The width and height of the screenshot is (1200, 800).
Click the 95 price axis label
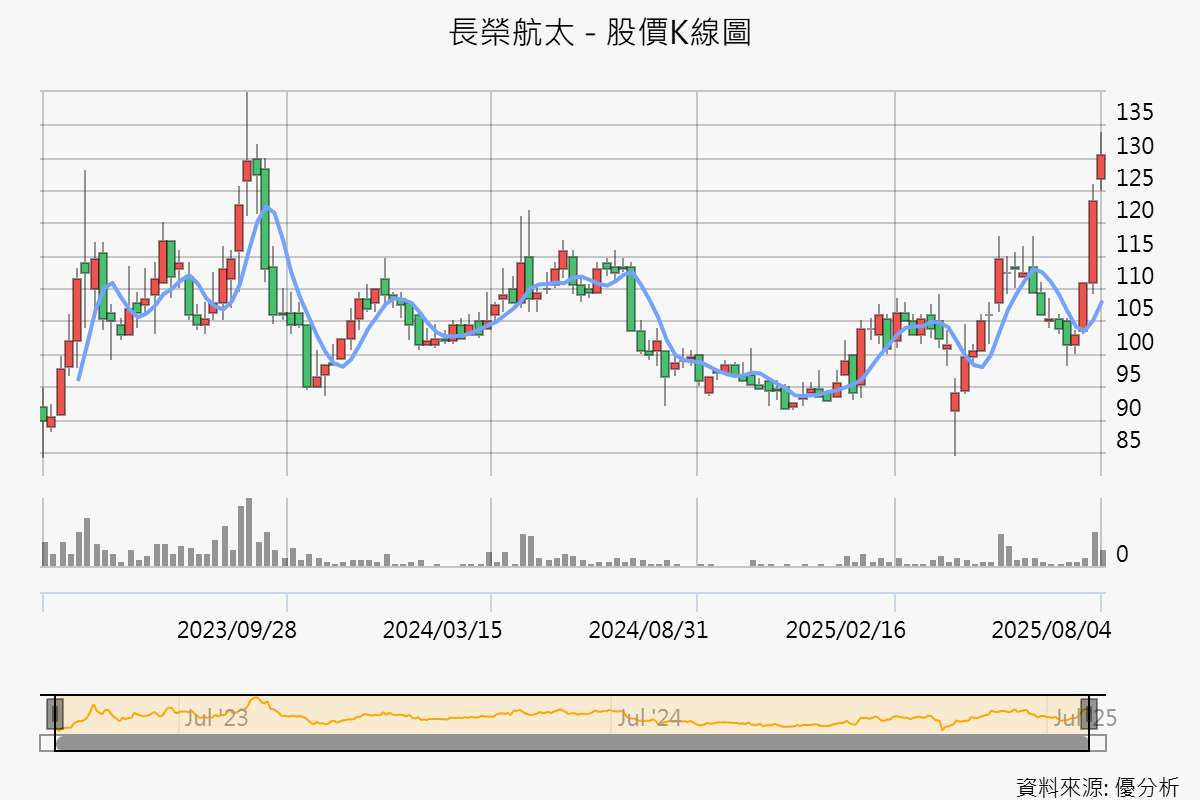click(x=1129, y=375)
